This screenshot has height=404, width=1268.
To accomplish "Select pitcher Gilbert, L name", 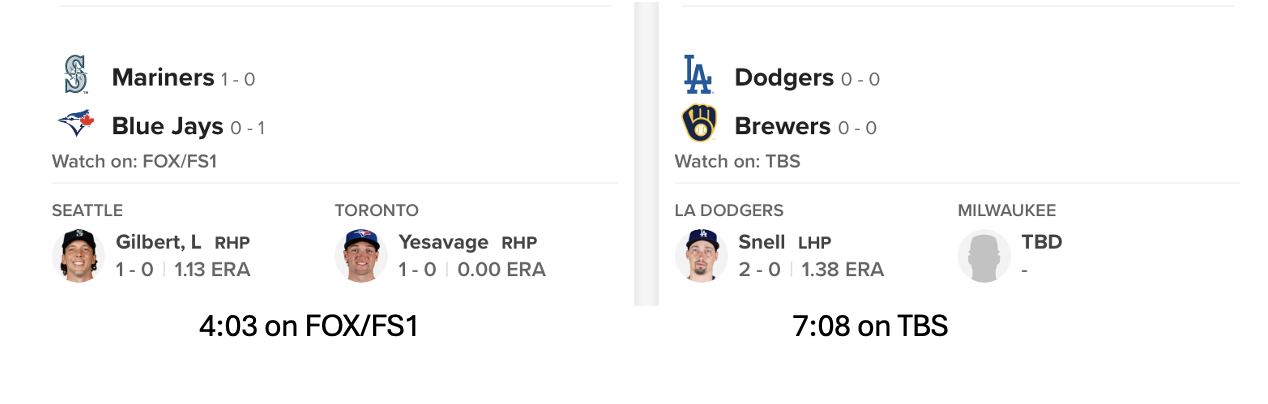I will point(158,242).
